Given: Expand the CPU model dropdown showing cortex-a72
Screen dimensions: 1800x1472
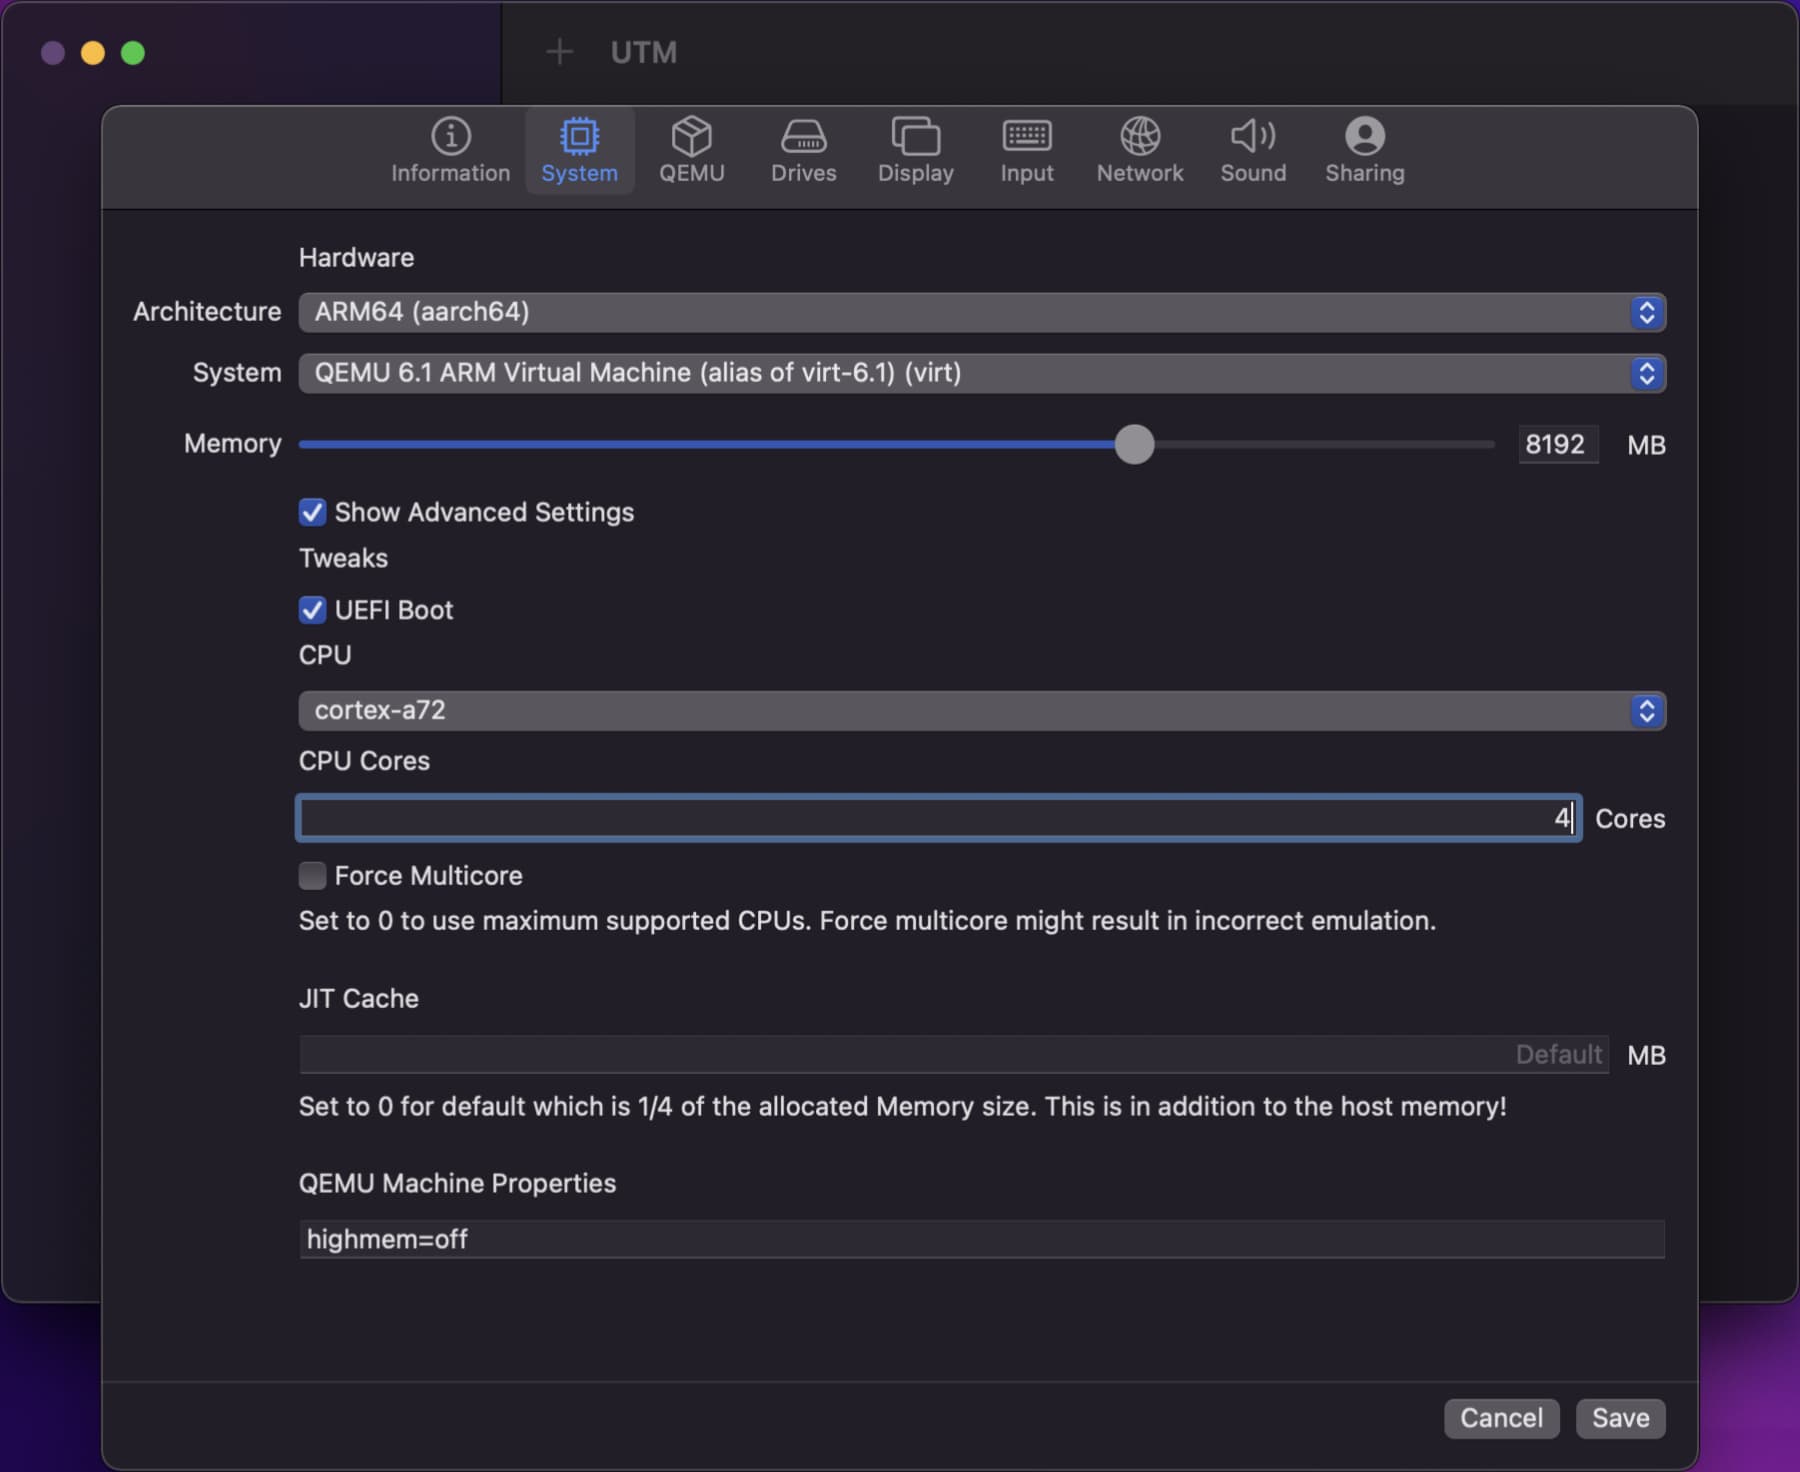Looking at the screenshot, I should pyautogui.click(x=982, y=710).
